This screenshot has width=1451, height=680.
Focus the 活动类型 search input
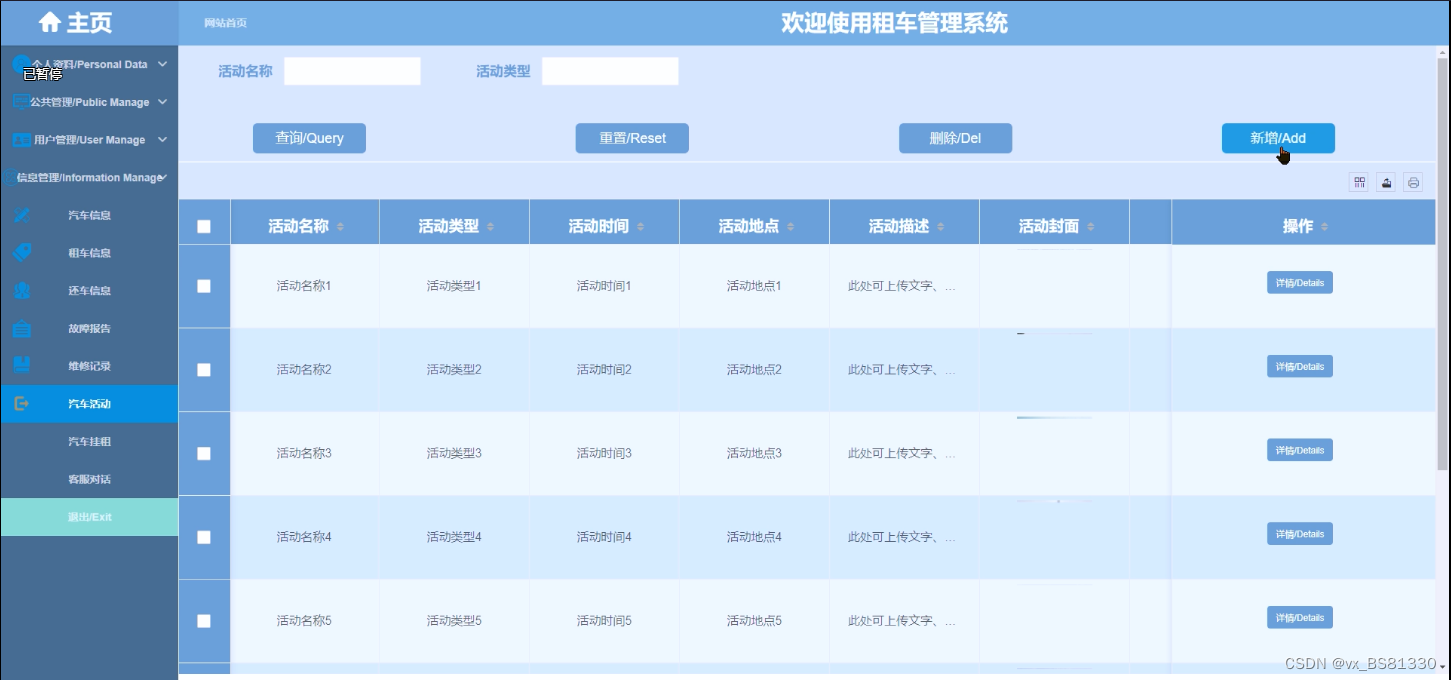point(610,71)
